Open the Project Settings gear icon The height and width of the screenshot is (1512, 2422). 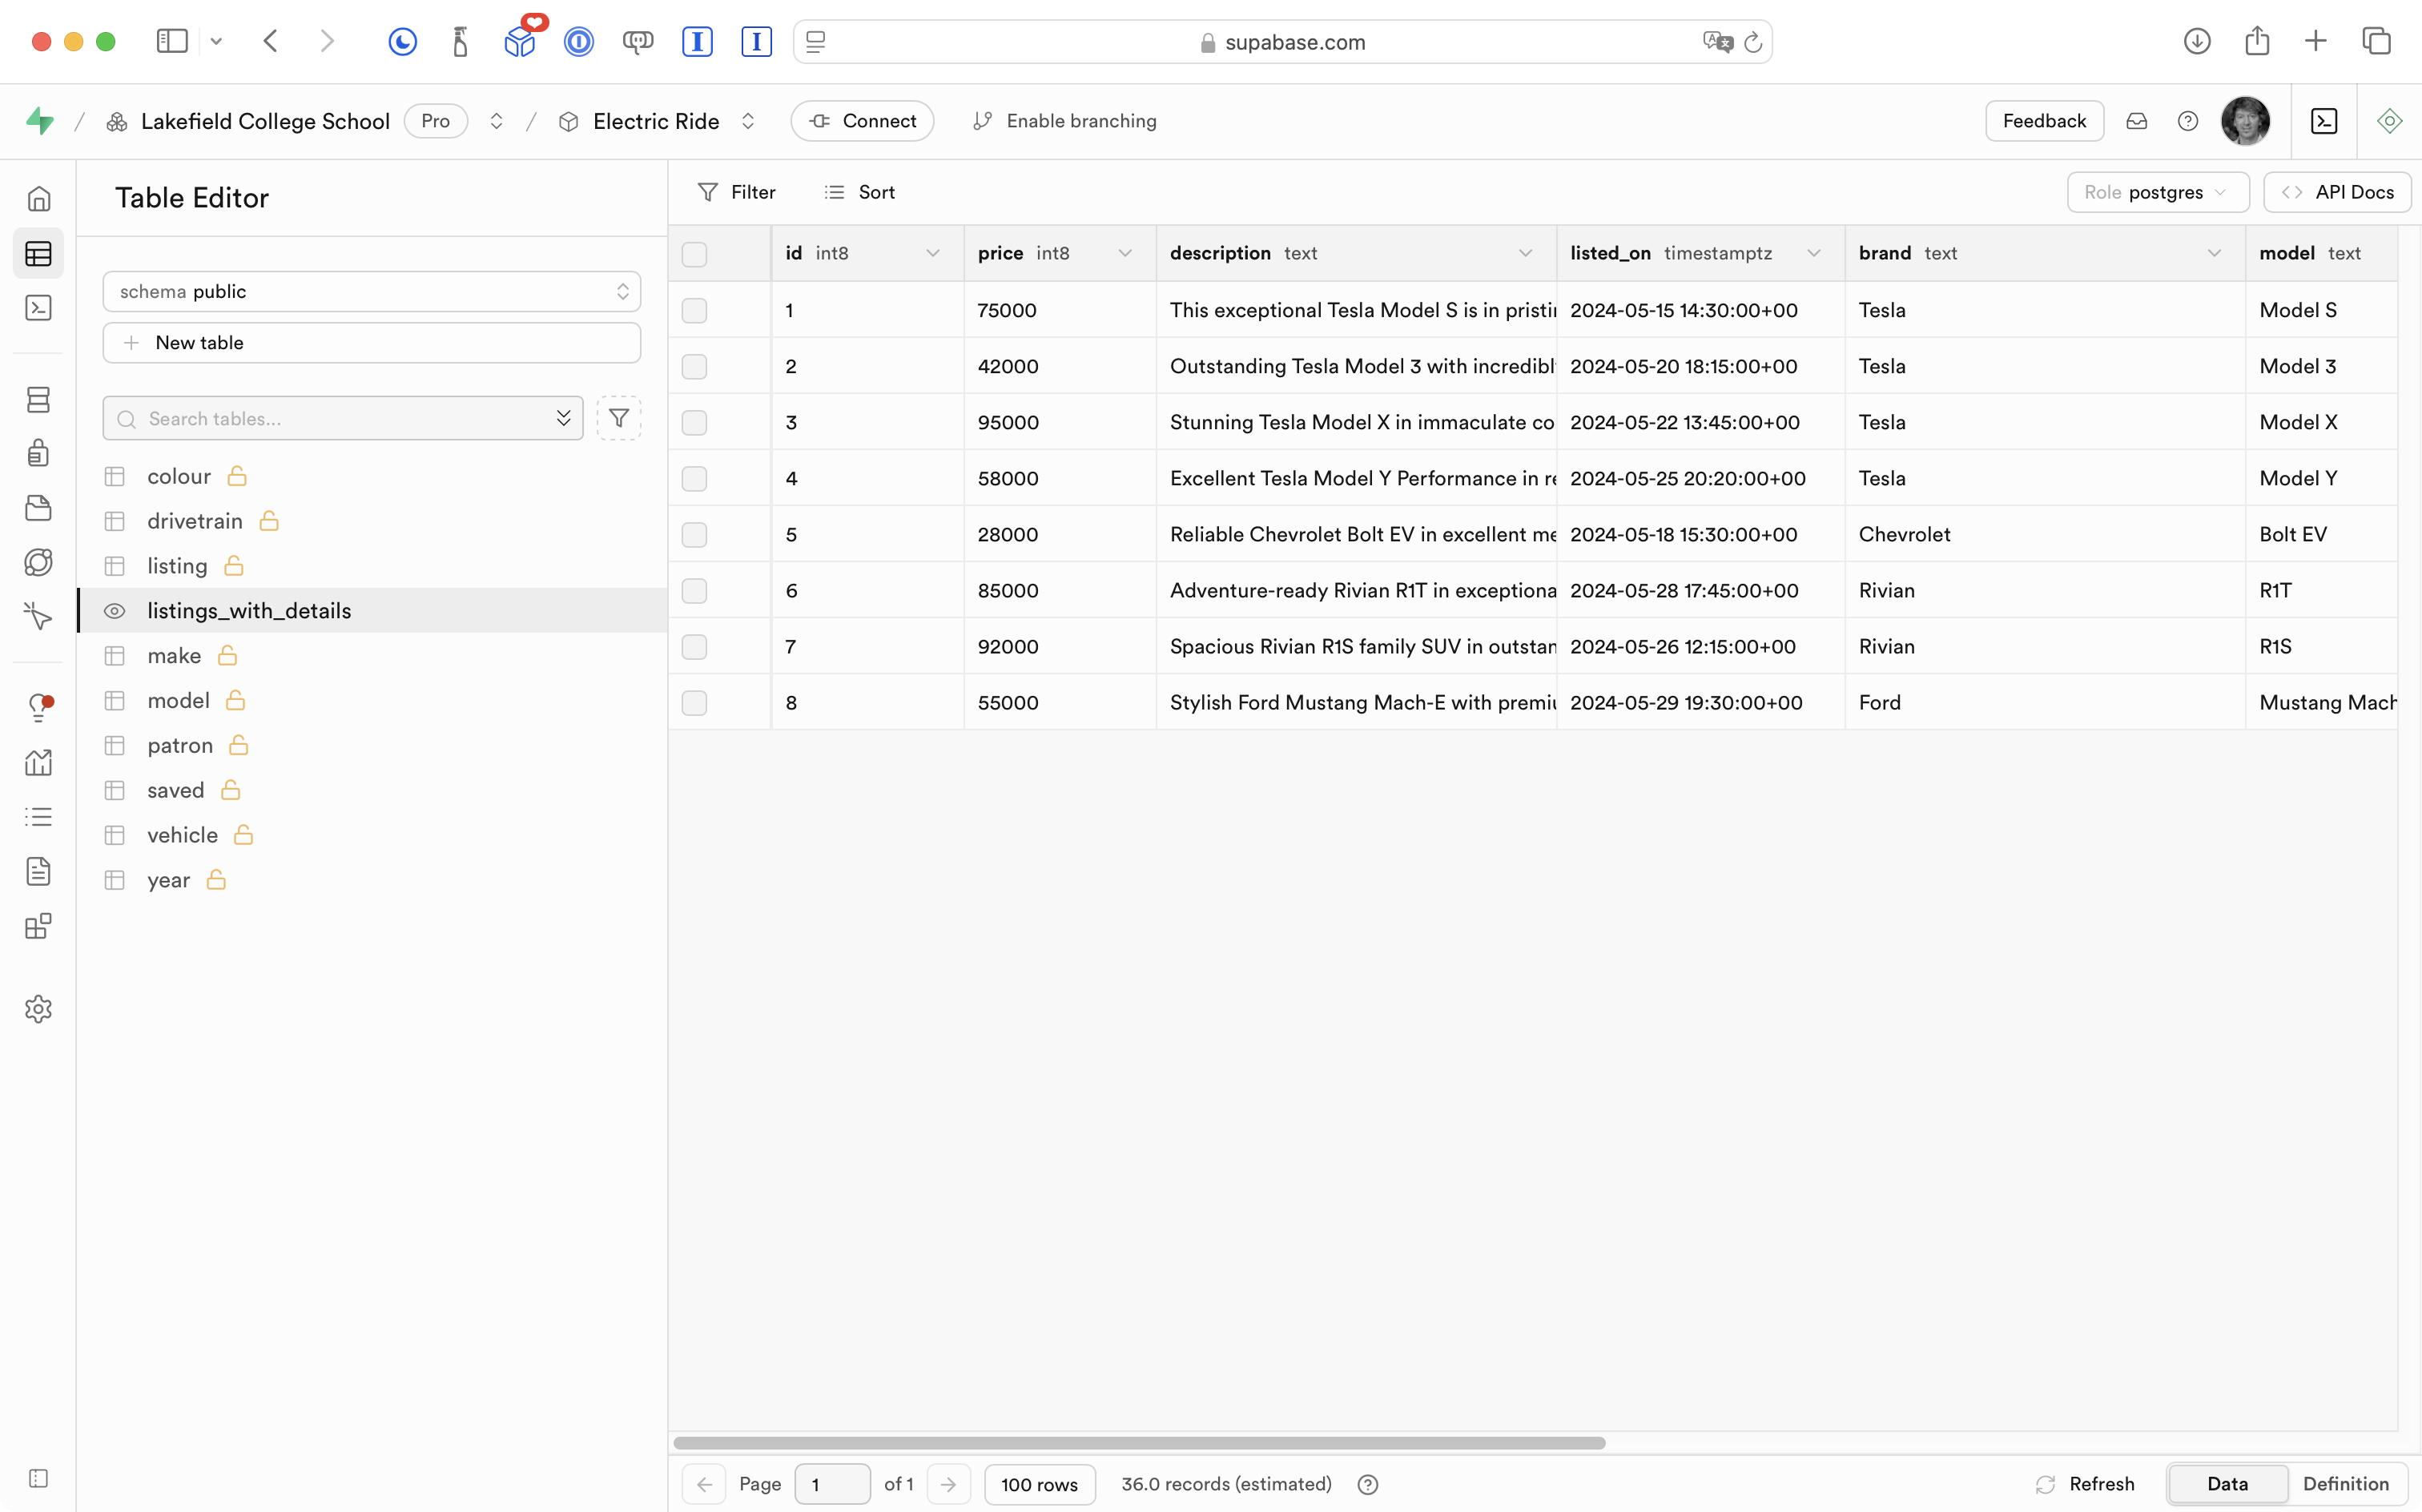pyautogui.click(x=38, y=1009)
